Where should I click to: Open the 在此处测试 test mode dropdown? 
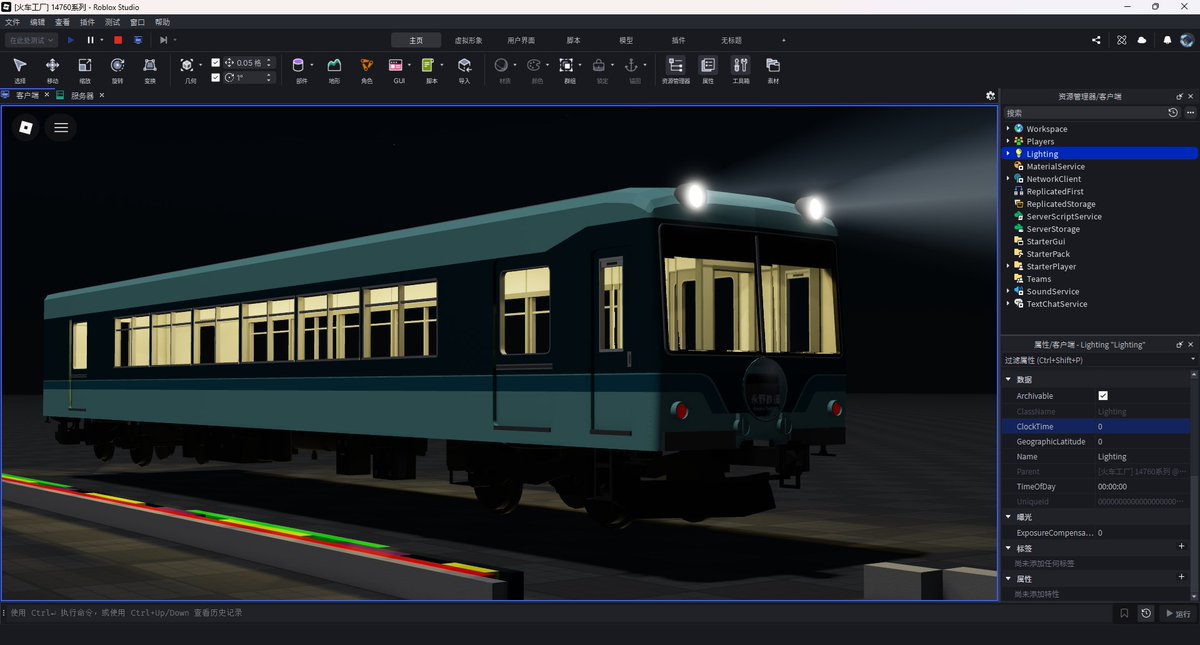click(x=30, y=40)
